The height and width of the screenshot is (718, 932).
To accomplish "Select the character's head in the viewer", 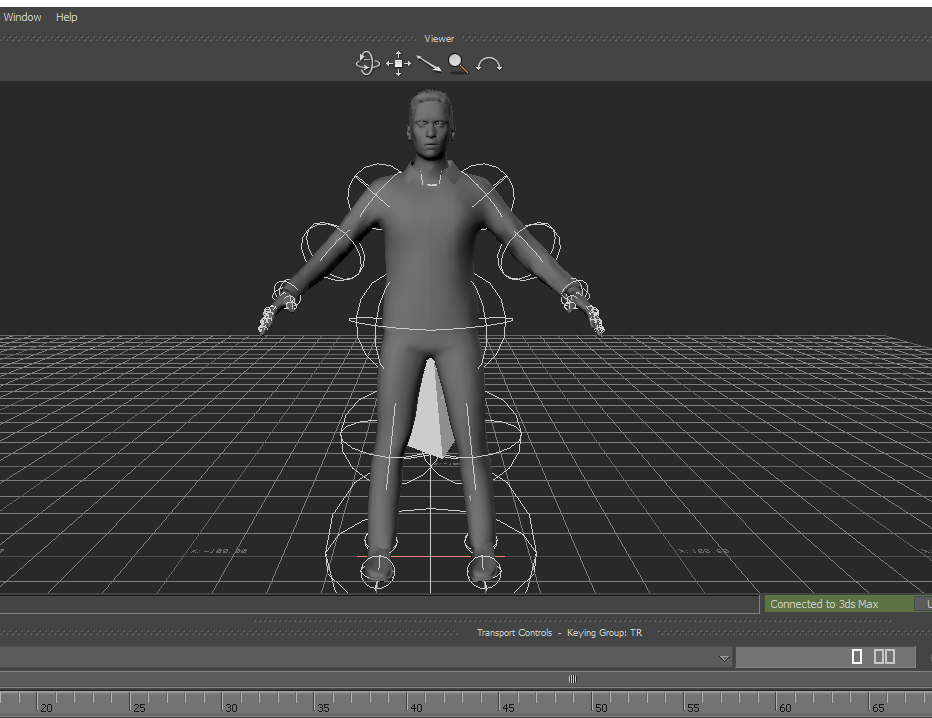I will pyautogui.click(x=430, y=125).
